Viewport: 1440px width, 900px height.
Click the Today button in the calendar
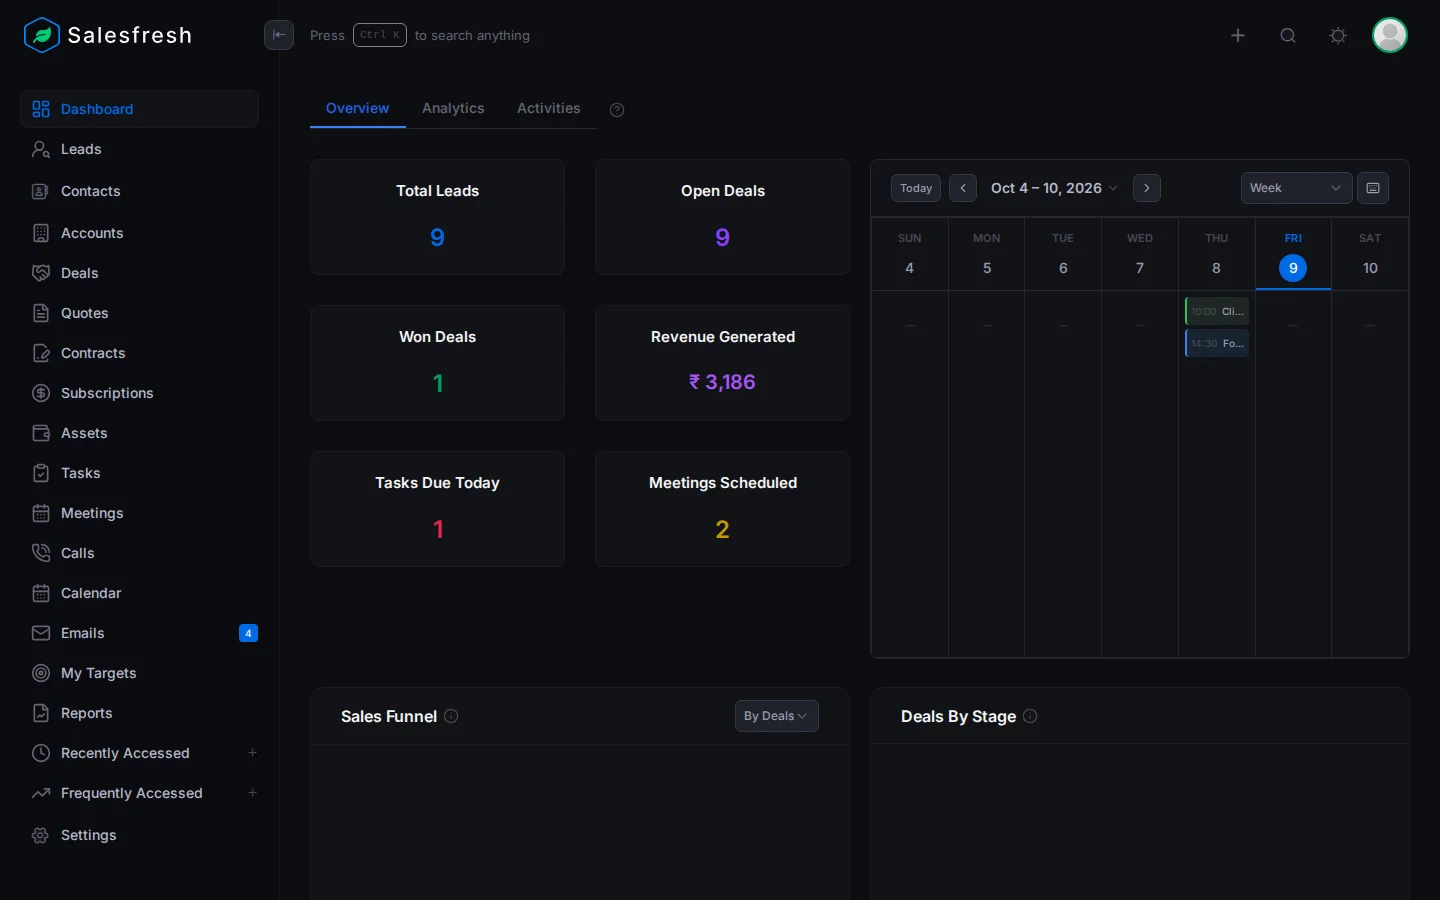pyautogui.click(x=916, y=188)
